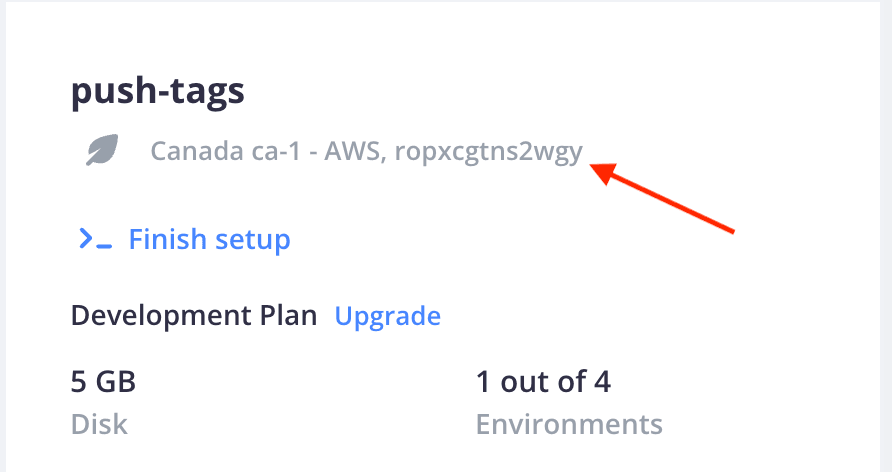Click the word Canada in region line
Image resolution: width=892 pixels, height=472 pixels.
pyautogui.click(x=197, y=151)
